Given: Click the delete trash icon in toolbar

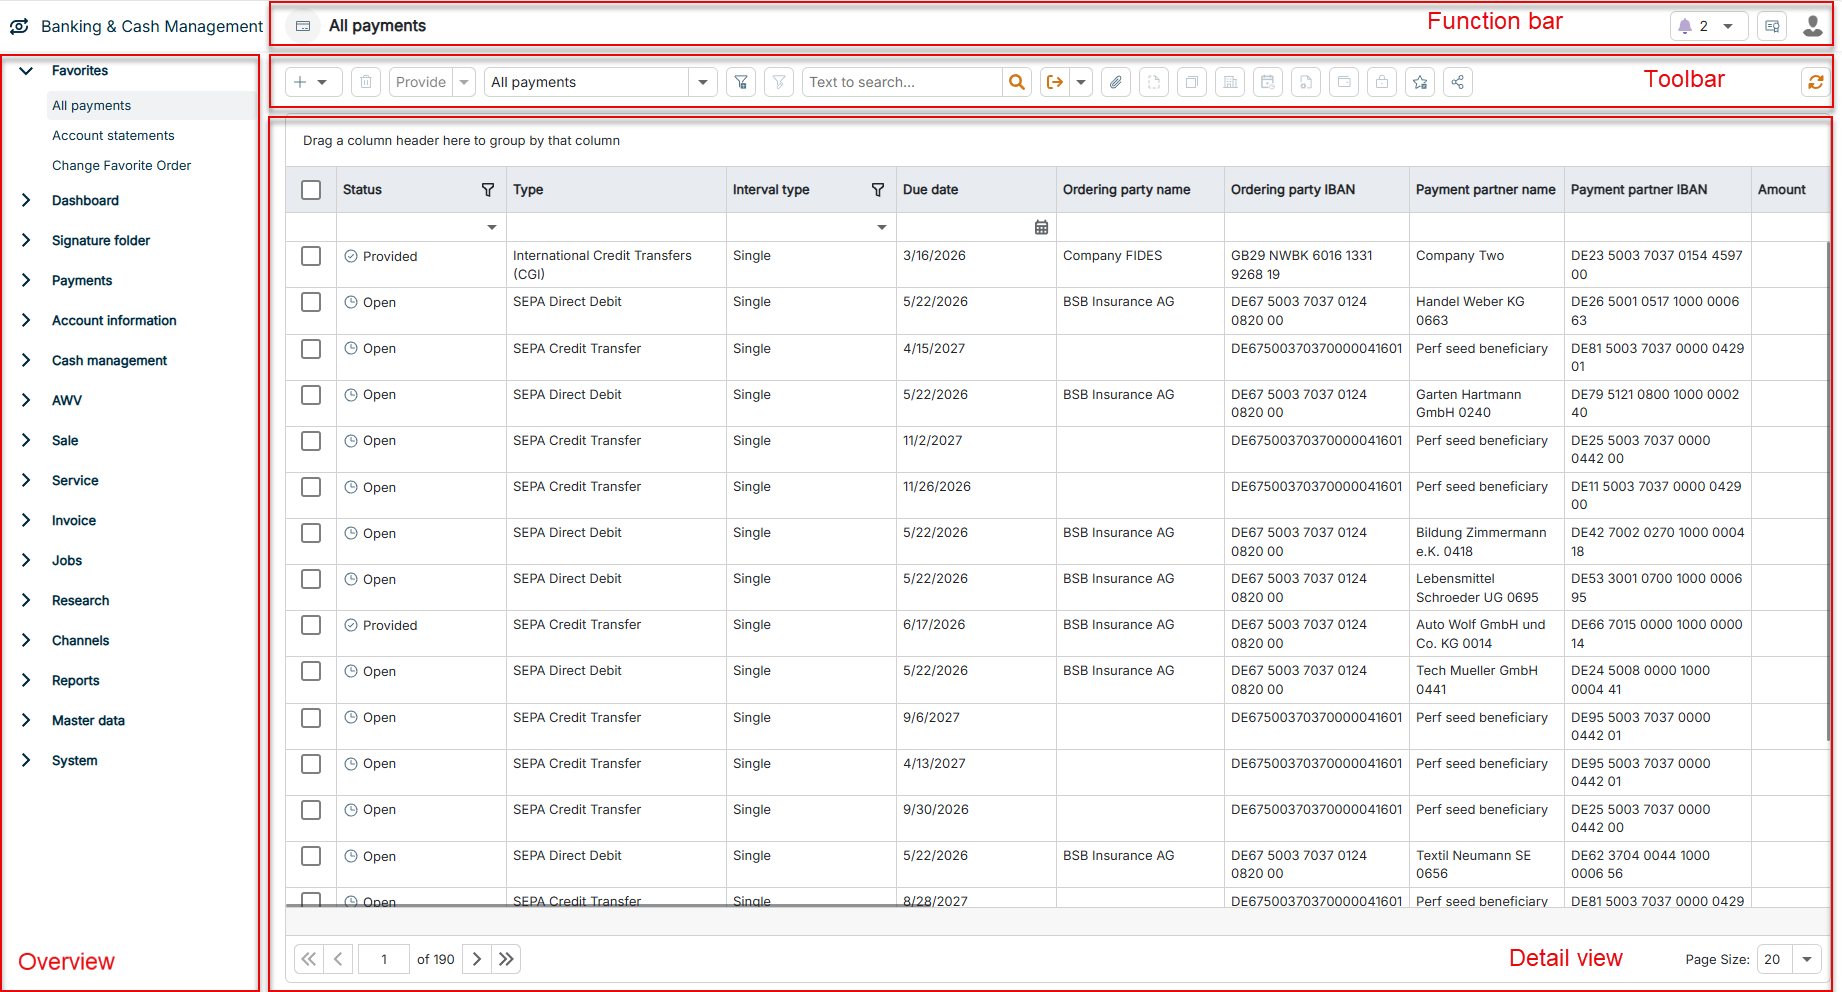Looking at the screenshot, I should [366, 82].
